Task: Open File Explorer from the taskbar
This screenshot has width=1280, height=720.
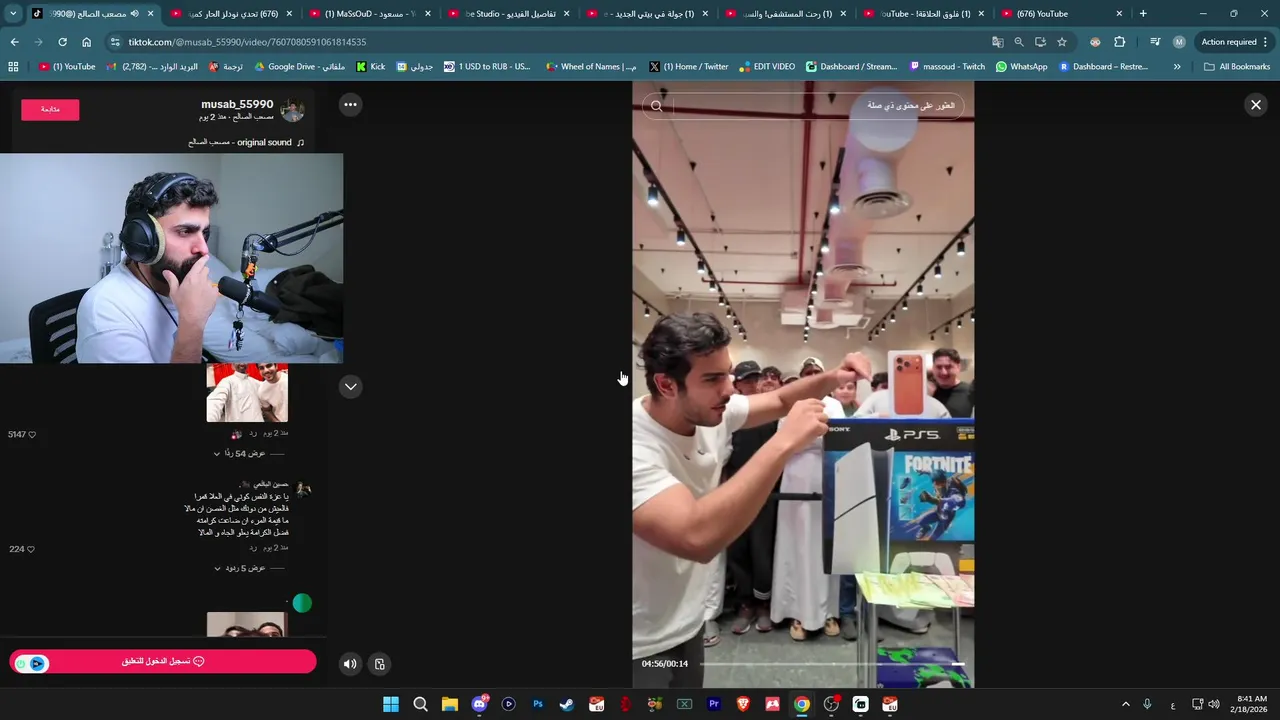Action: pyautogui.click(x=450, y=704)
